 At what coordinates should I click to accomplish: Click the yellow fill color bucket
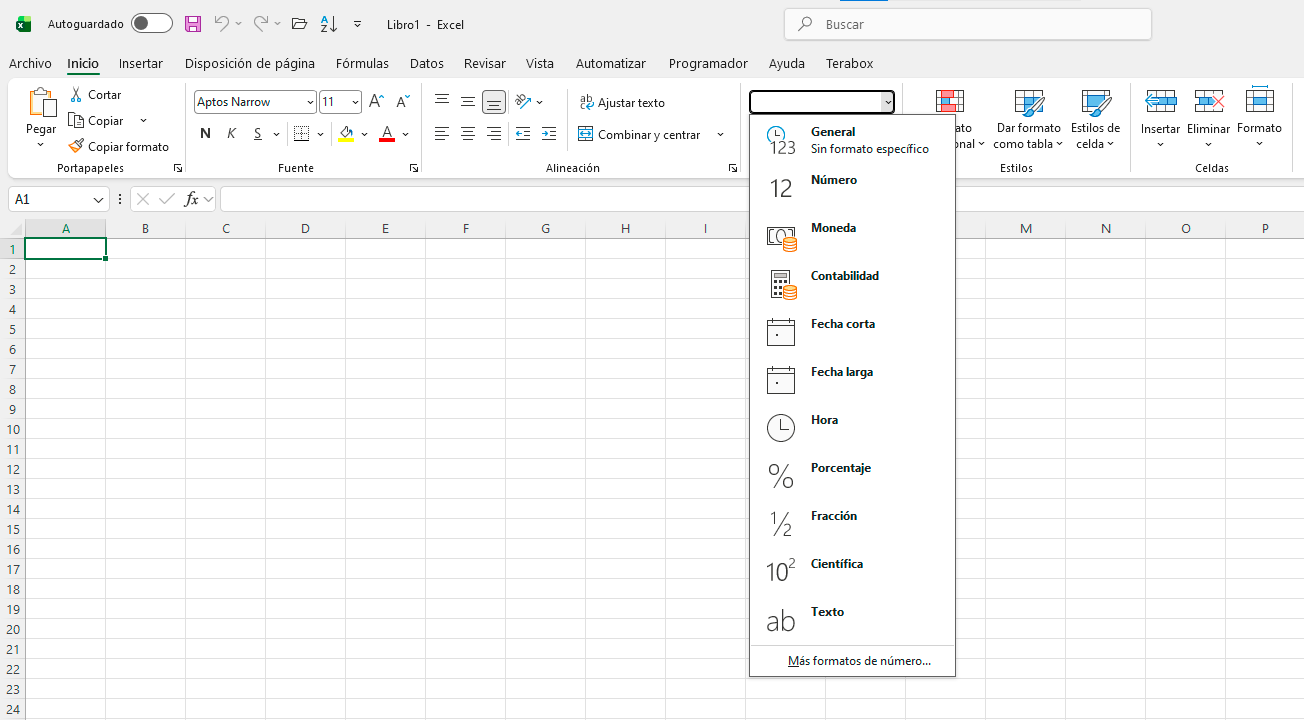pos(346,134)
